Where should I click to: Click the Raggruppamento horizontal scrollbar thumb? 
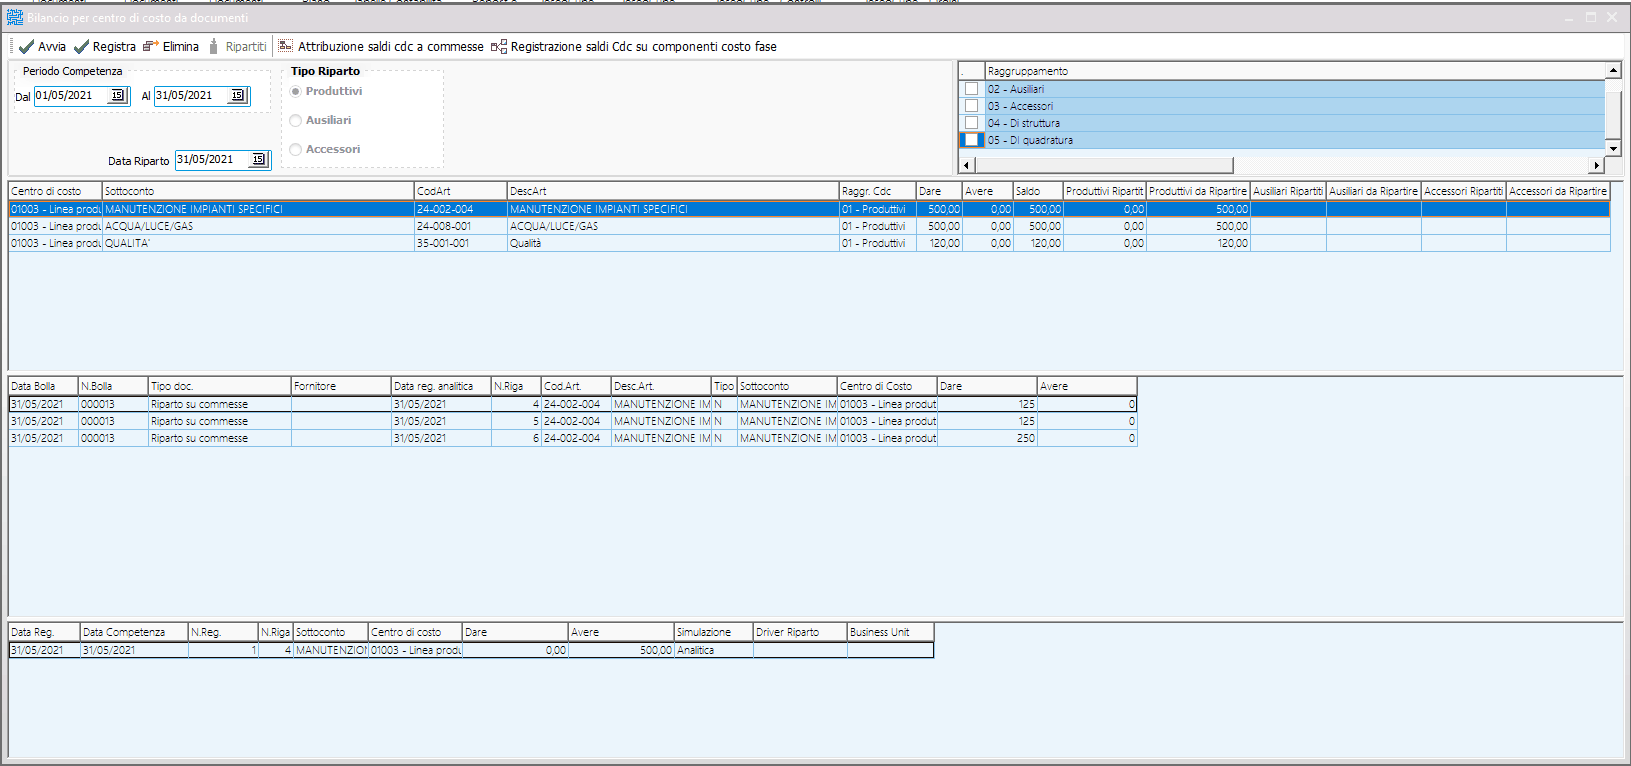pyautogui.click(x=1104, y=165)
